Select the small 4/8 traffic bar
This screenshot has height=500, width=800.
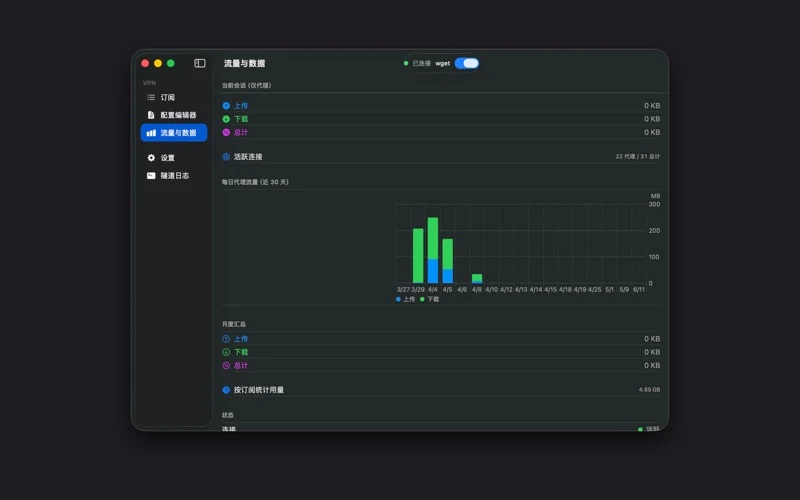coord(477,279)
